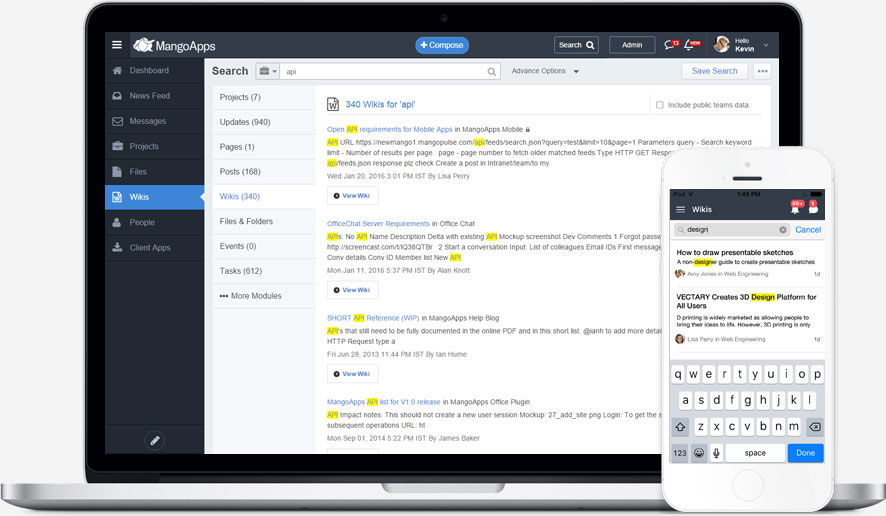886x516 pixels.
Task: Open the header Search button
Action: (576, 45)
